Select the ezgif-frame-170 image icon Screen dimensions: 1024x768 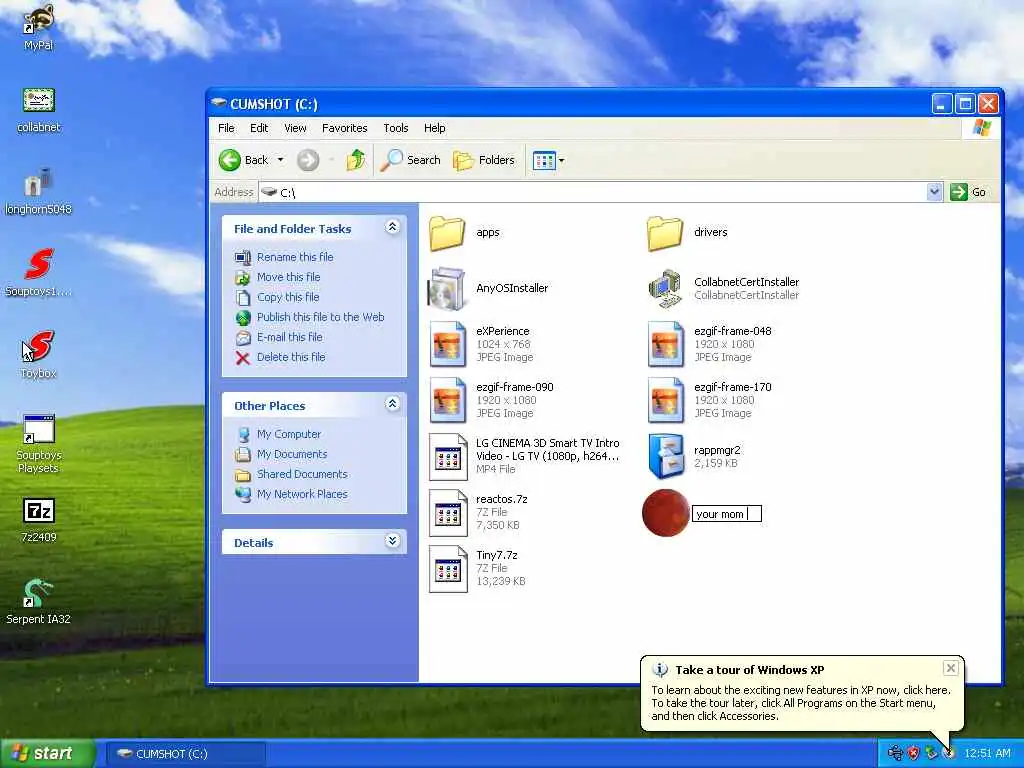(x=666, y=400)
